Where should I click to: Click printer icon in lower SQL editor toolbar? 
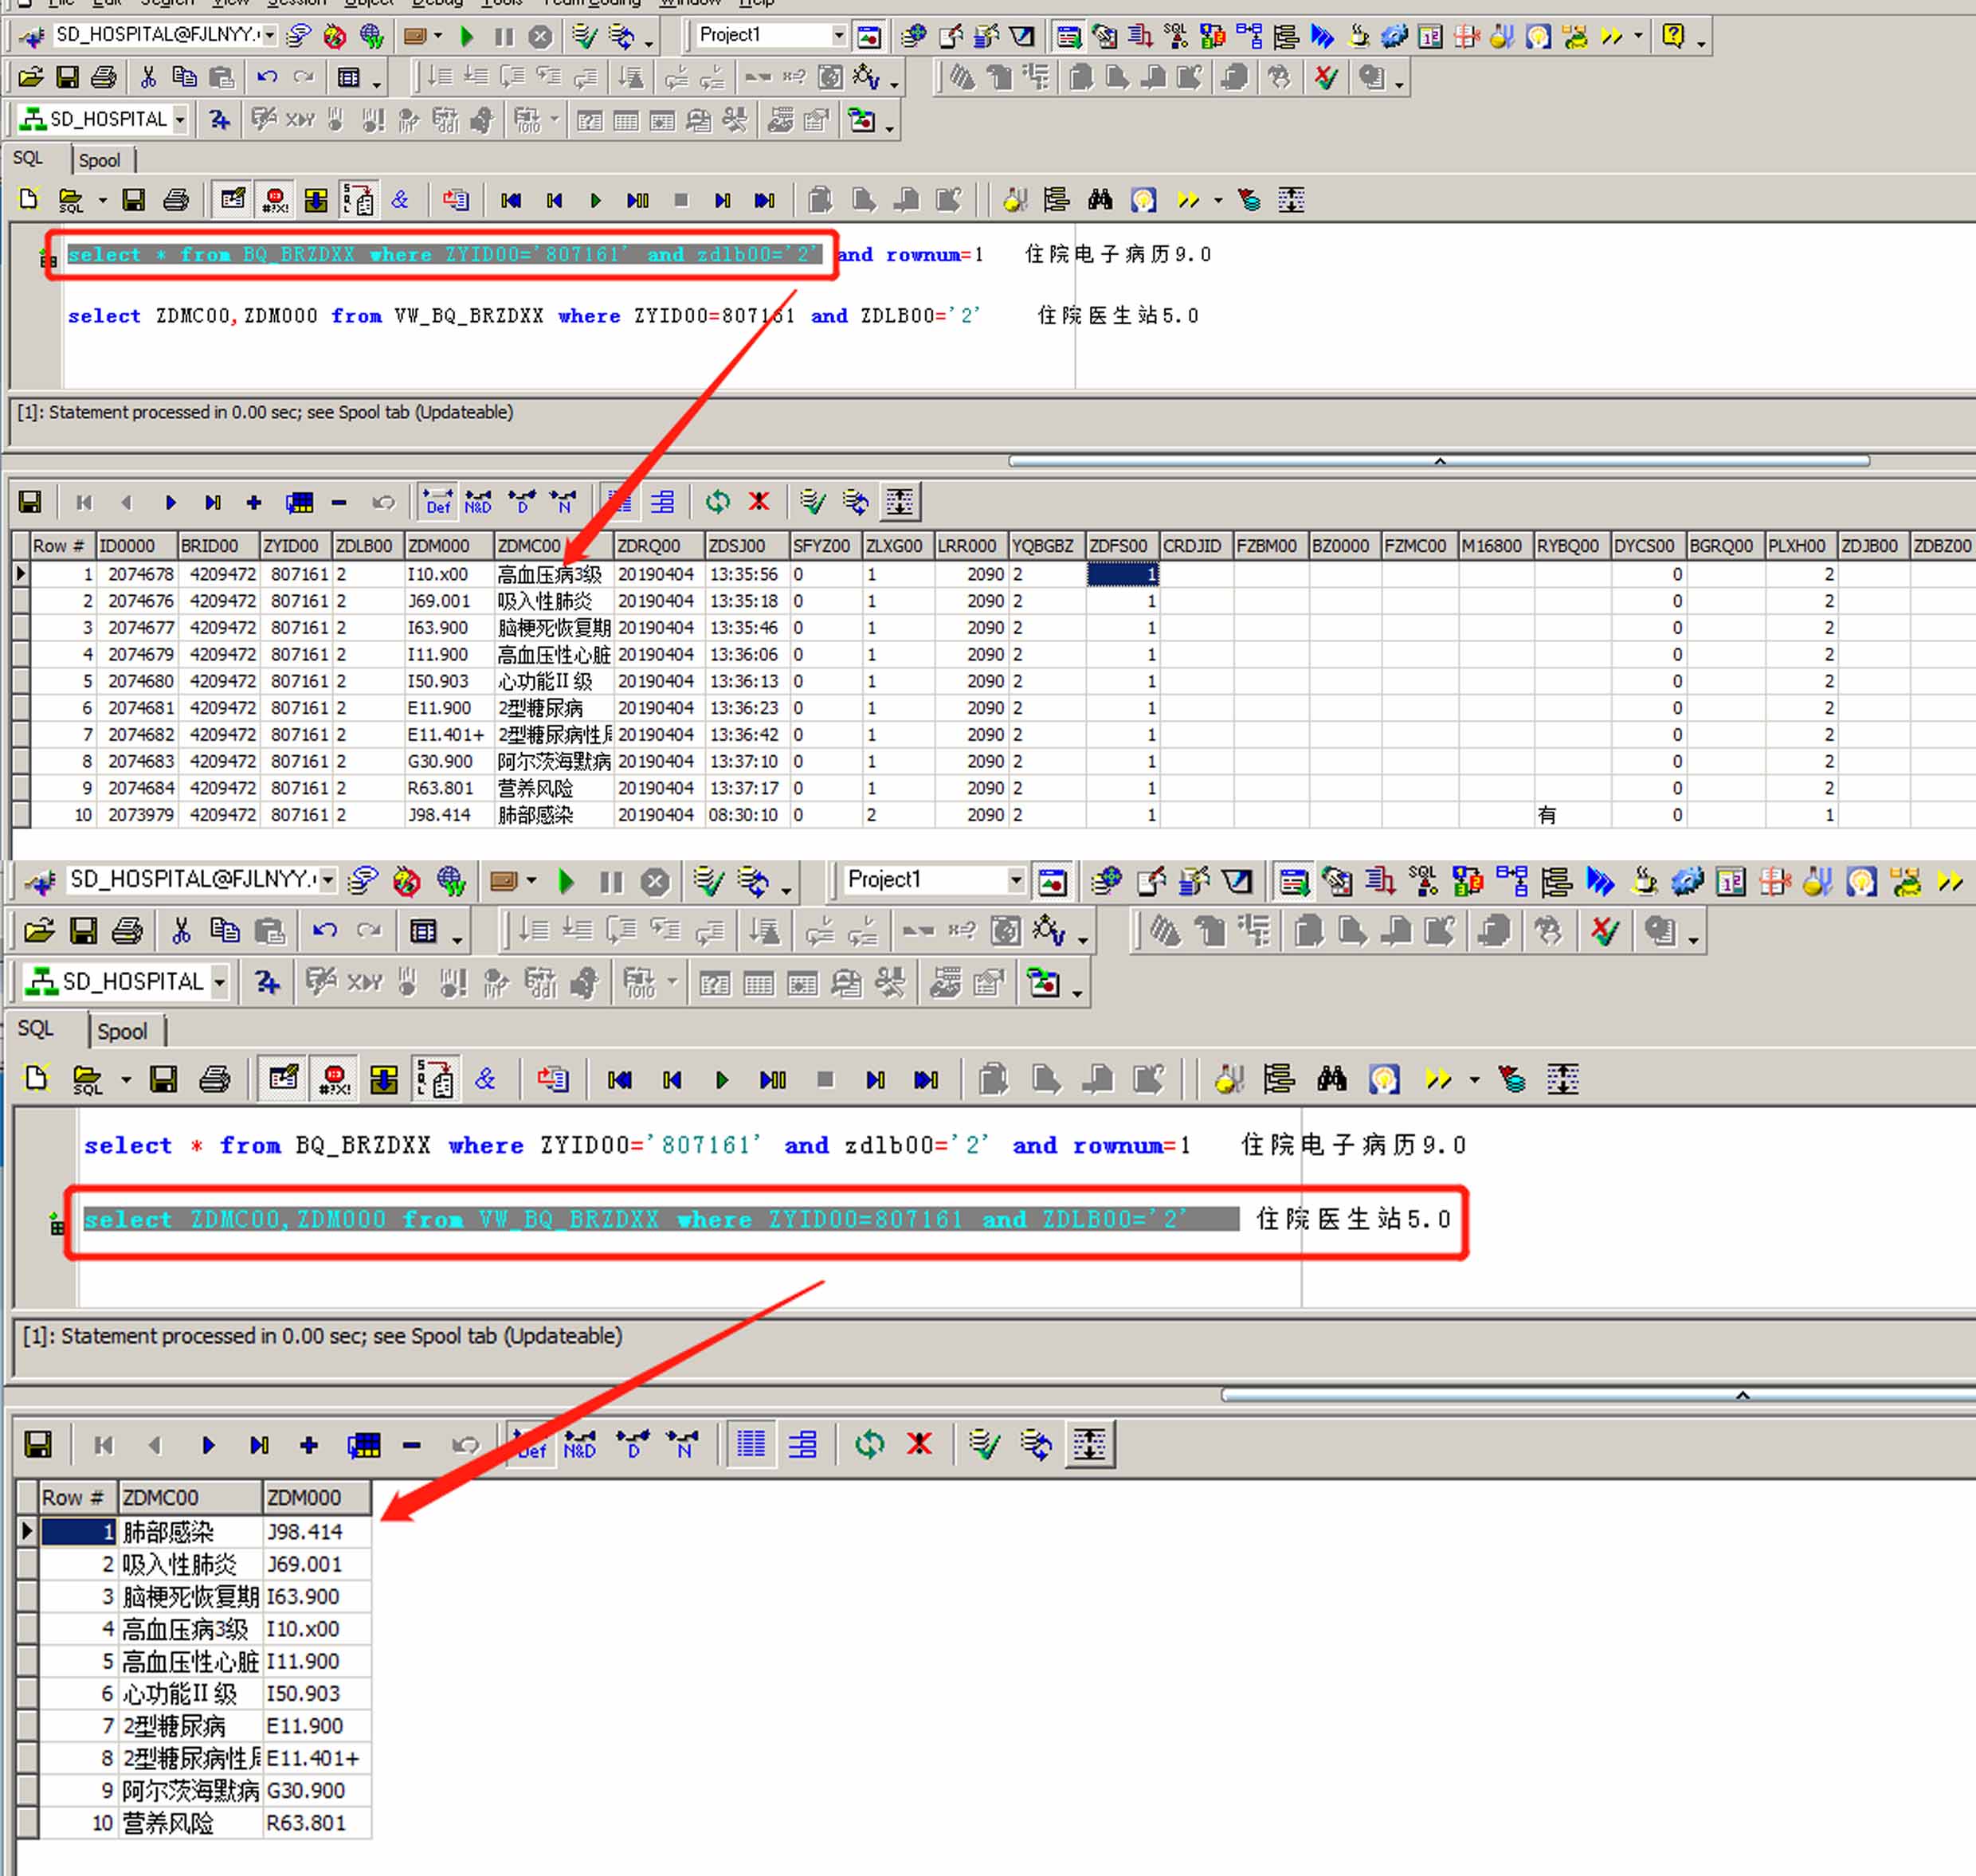(x=215, y=1079)
